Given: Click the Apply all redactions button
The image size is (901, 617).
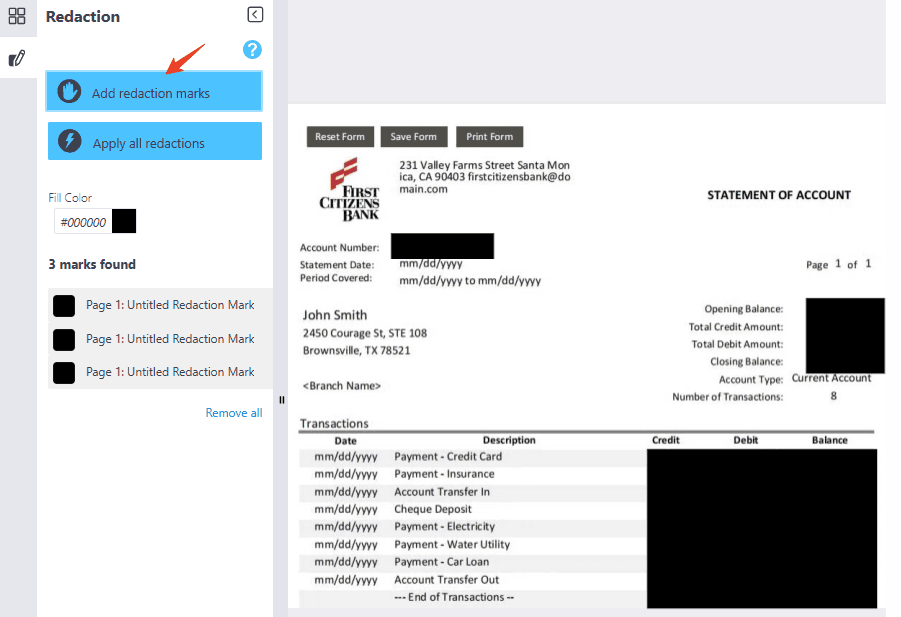Looking at the screenshot, I should click(x=154, y=140).
